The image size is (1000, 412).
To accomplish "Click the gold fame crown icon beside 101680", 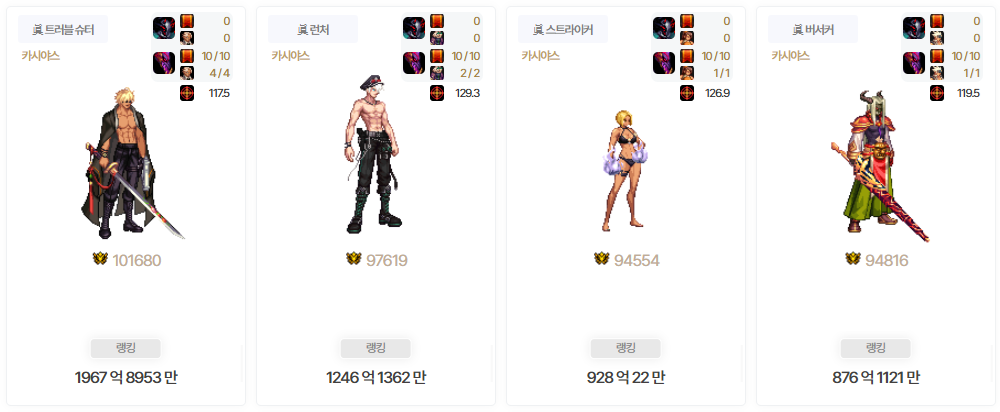I will pyautogui.click(x=100, y=259).
